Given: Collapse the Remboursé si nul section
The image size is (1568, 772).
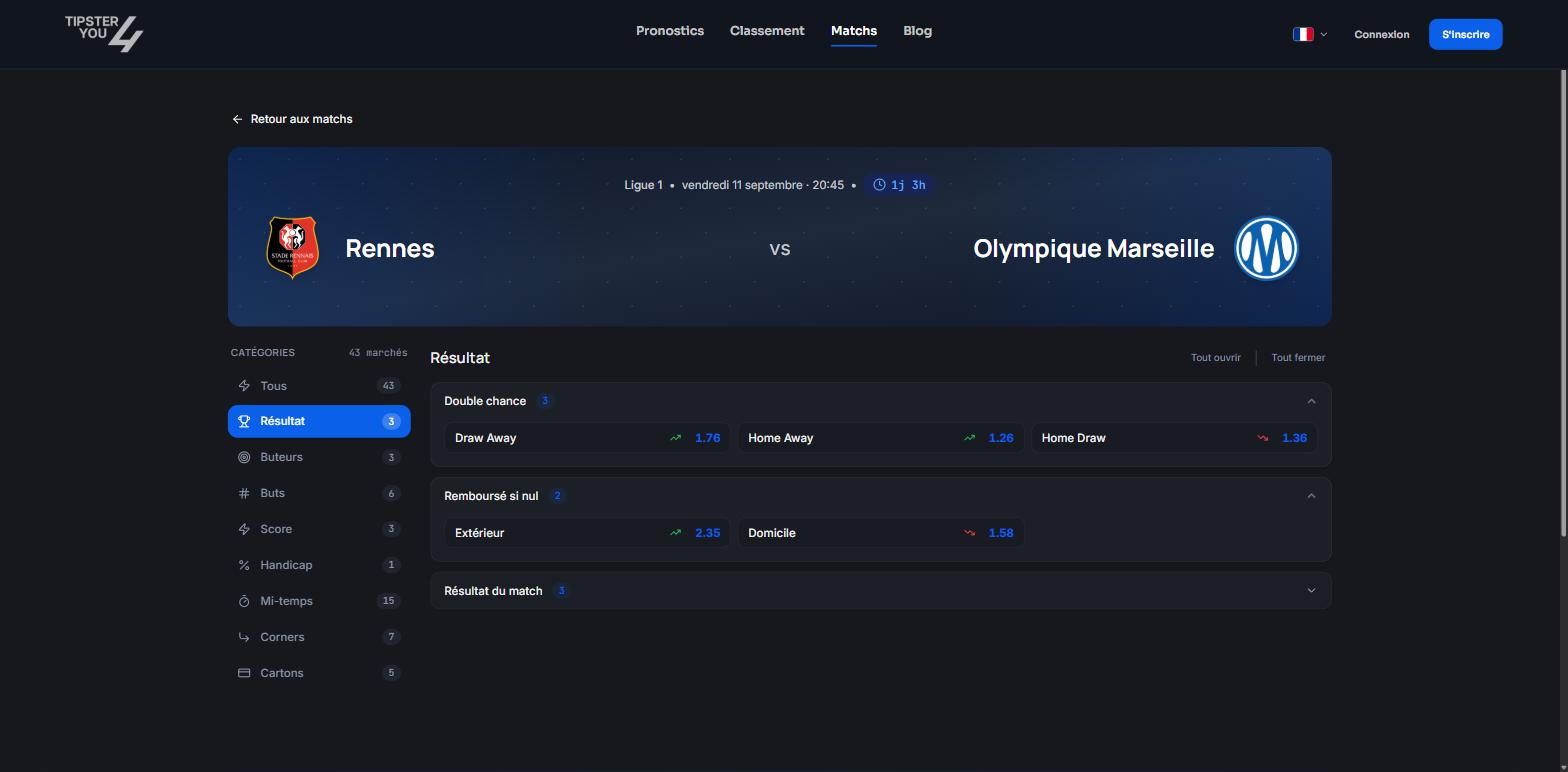Looking at the screenshot, I should [x=1311, y=496].
